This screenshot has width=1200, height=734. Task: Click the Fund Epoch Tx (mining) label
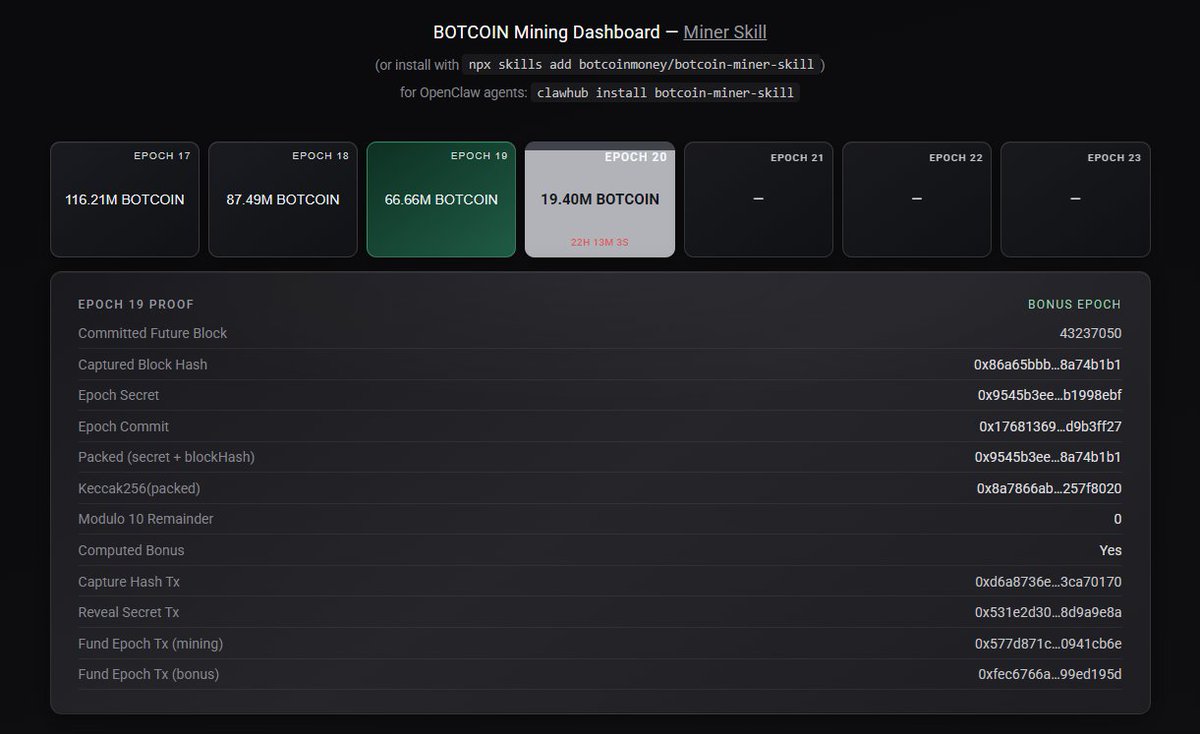point(151,644)
